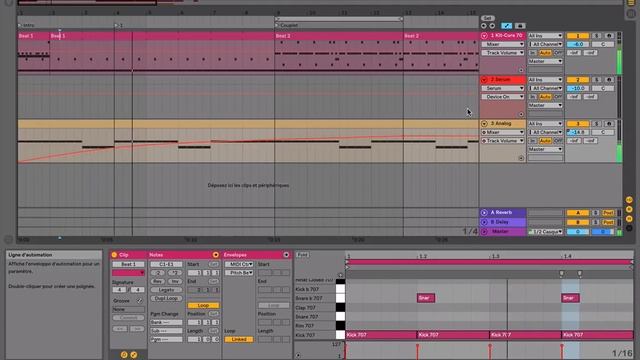
Task: Solo the Serum track
Action: [596, 80]
